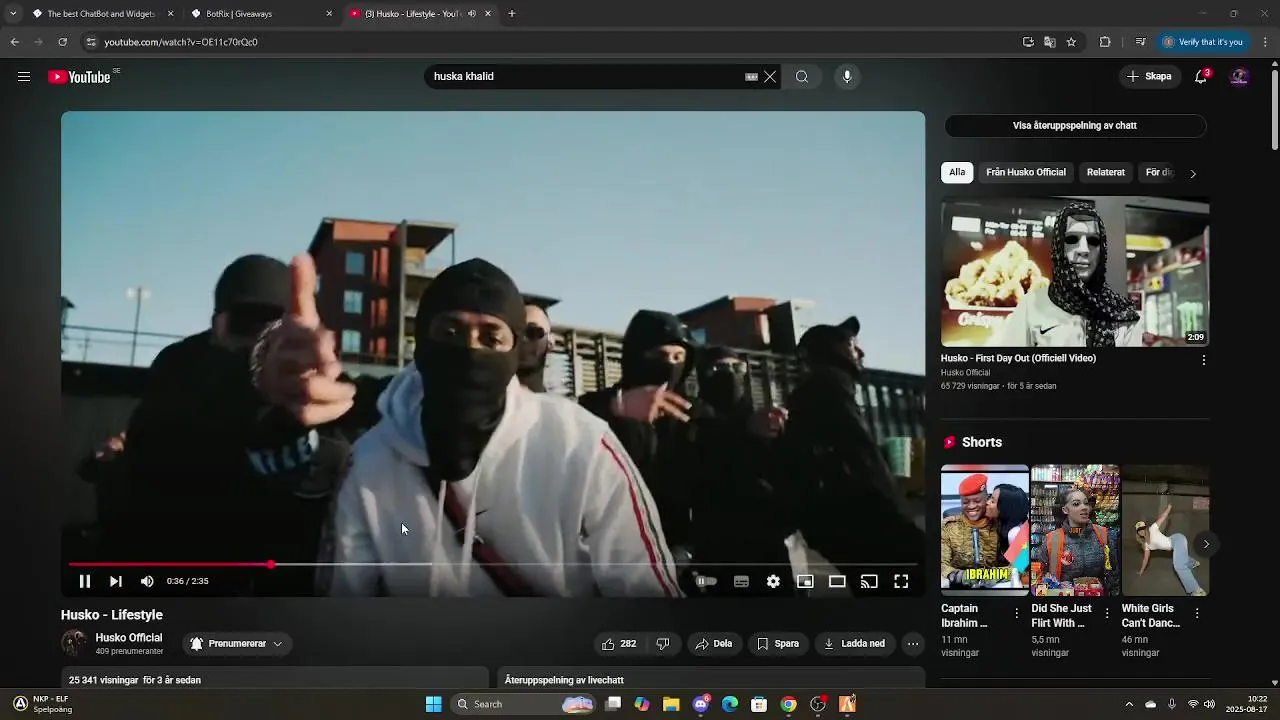Open the on-screen keyboard icon in search box
Screen dimensions: 1280x720
pos(751,77)
